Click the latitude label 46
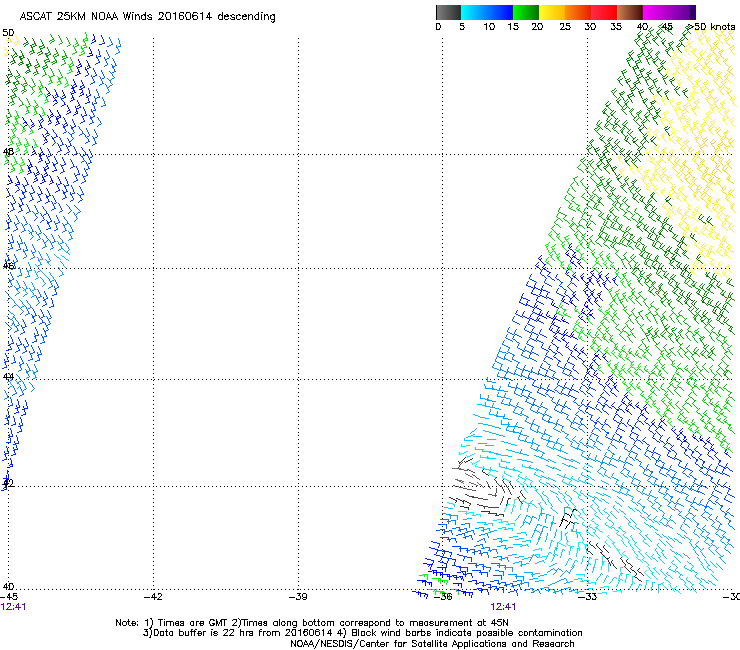740x650 pixels. tap(8, 266)
